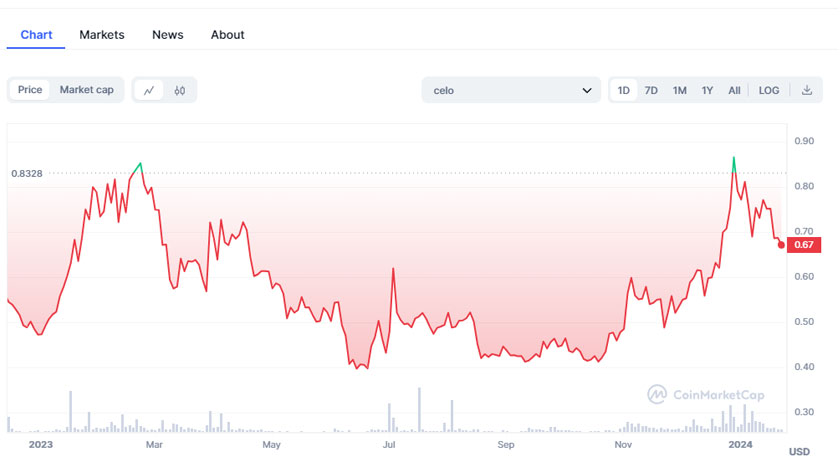840x465 pixels.
Task: Click the USD currency label
Action: pos(799,452)
